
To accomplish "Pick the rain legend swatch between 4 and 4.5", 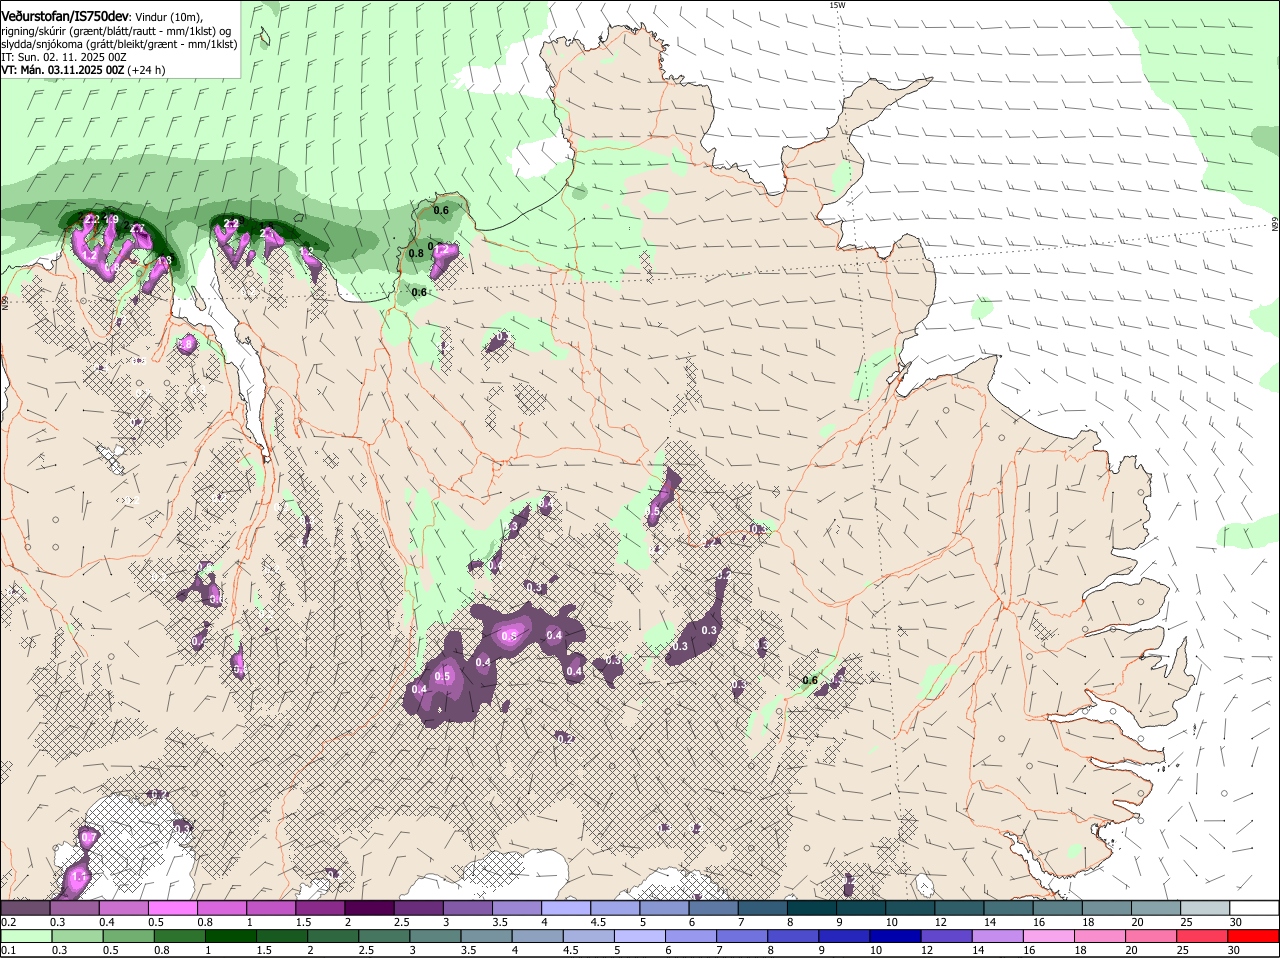I will pyautogui.click(x=539, y=936).
